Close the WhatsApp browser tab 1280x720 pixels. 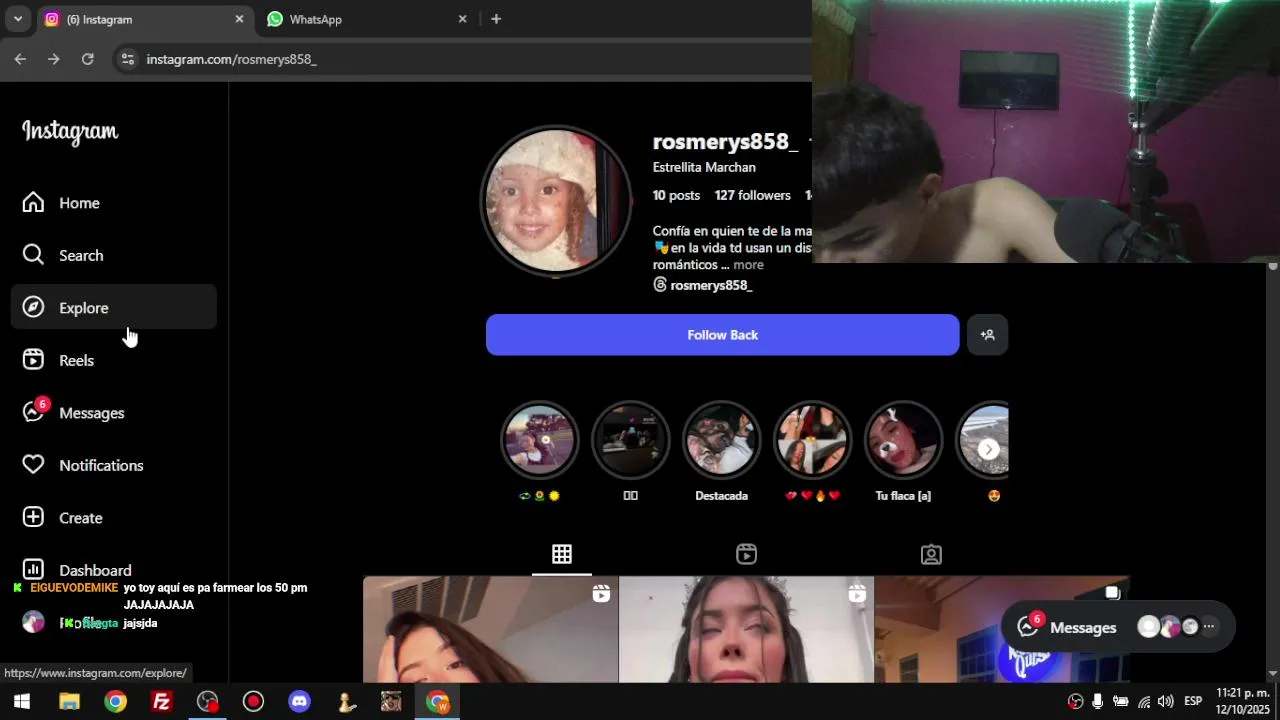coord(462,19)
